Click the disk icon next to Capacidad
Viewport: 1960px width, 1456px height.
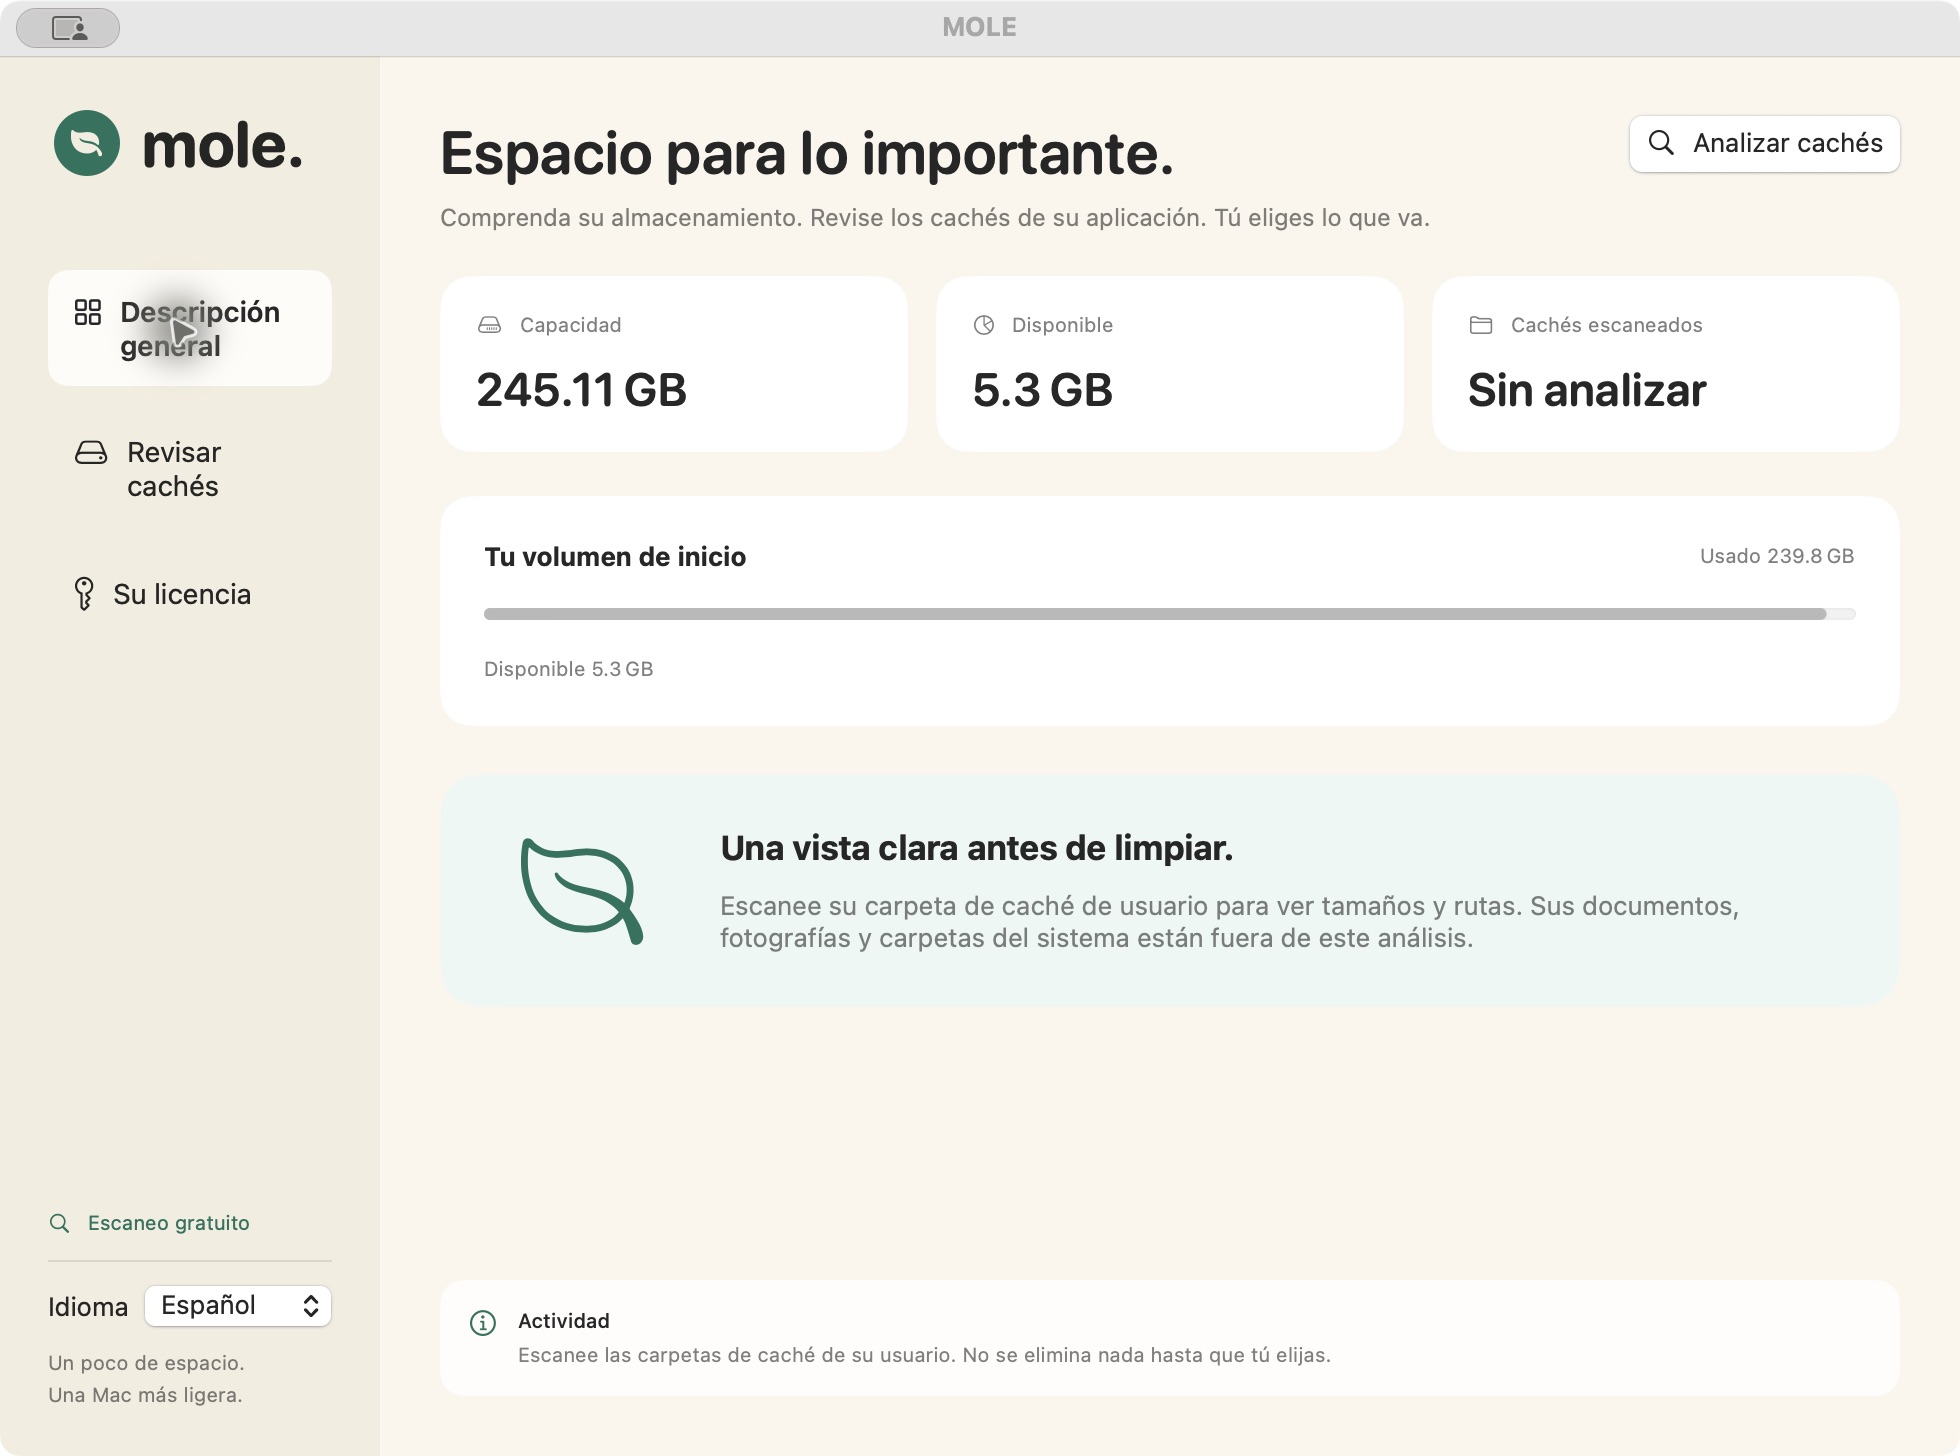pos(489,325)
